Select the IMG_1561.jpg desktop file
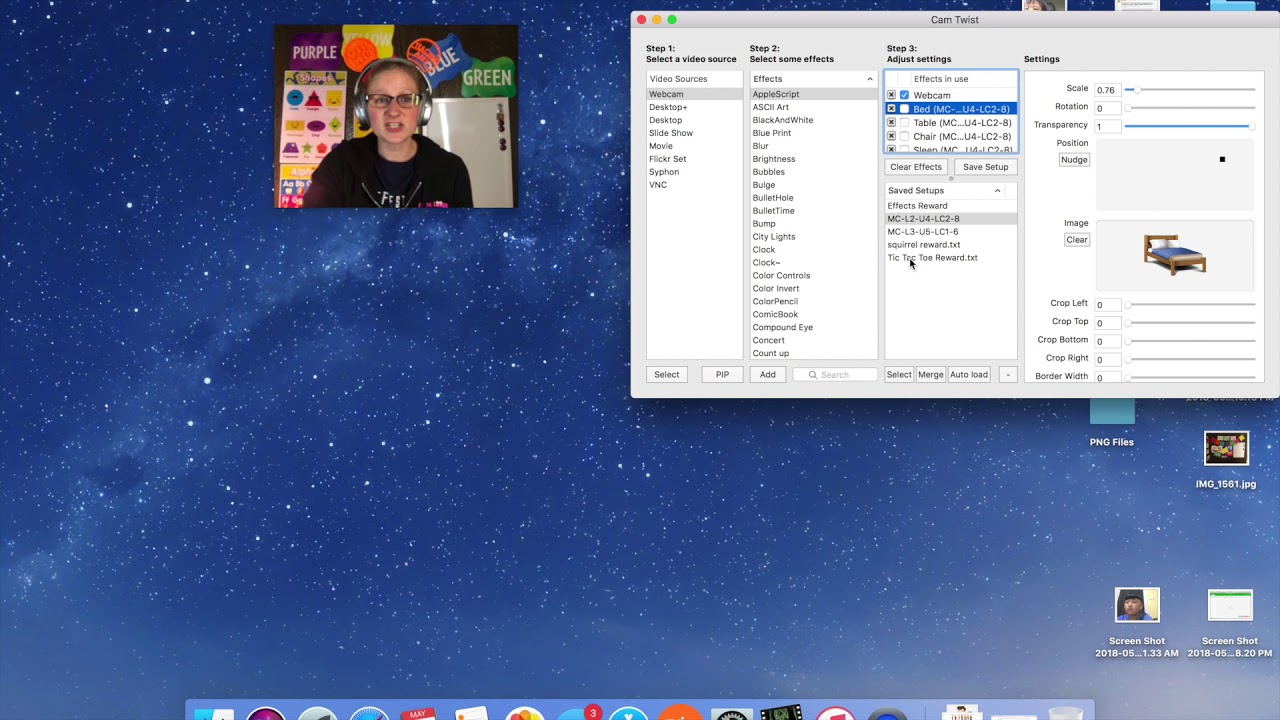 tap(1226, 460)
